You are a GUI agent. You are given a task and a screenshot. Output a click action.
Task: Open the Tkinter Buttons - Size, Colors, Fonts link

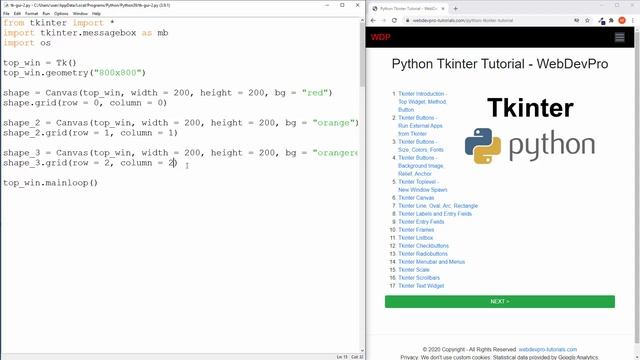point(420,146)
